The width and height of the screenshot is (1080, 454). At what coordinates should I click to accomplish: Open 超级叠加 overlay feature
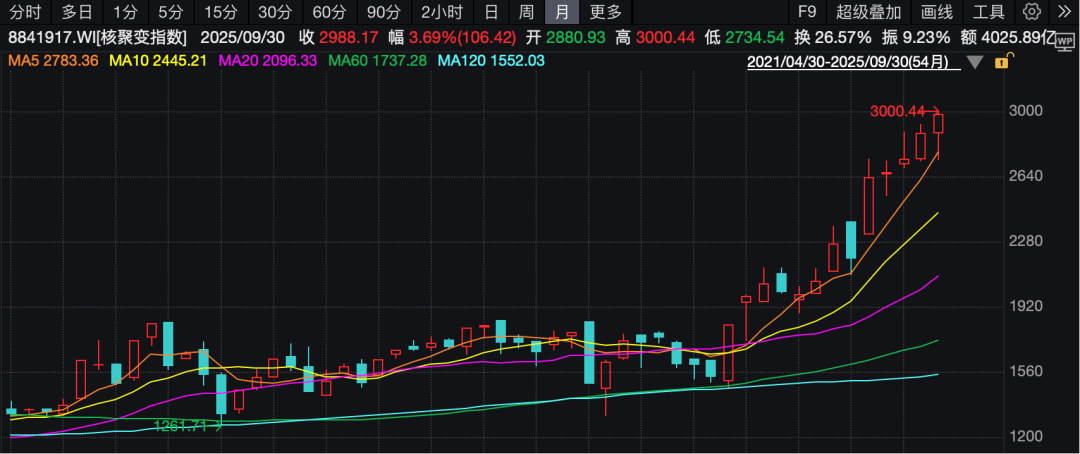tap(868, 12)
